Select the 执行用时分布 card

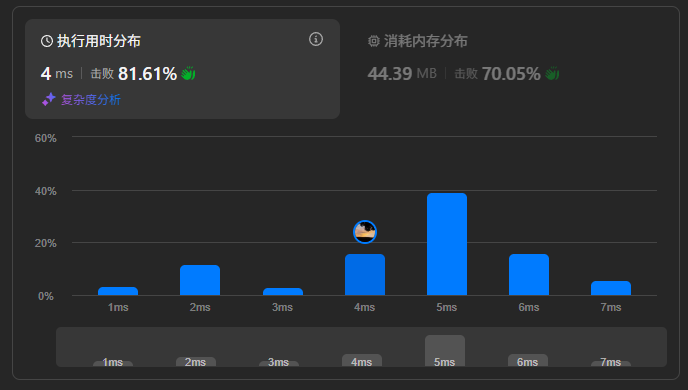tap(183, 69)
